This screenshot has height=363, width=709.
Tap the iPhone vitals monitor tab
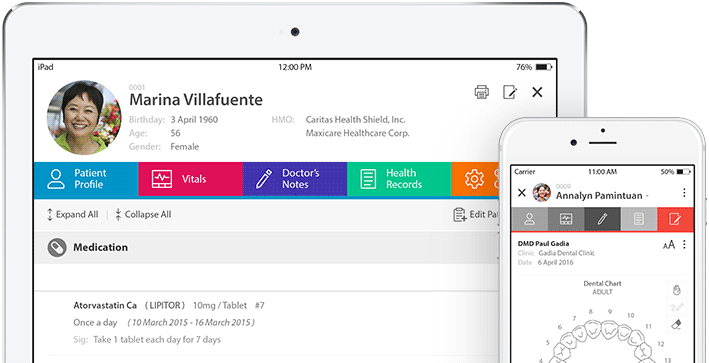[x=566, y=219]
